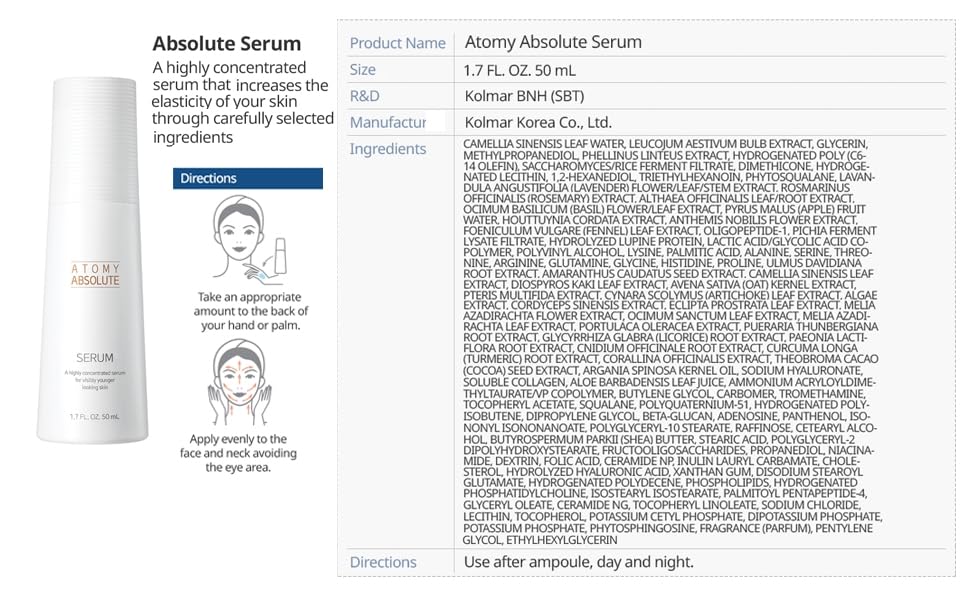Image resolution: width=962 pixels, height=589 pixels.
Task: Click the 'Ingredients' row label
Action: (x=388, y=149)
